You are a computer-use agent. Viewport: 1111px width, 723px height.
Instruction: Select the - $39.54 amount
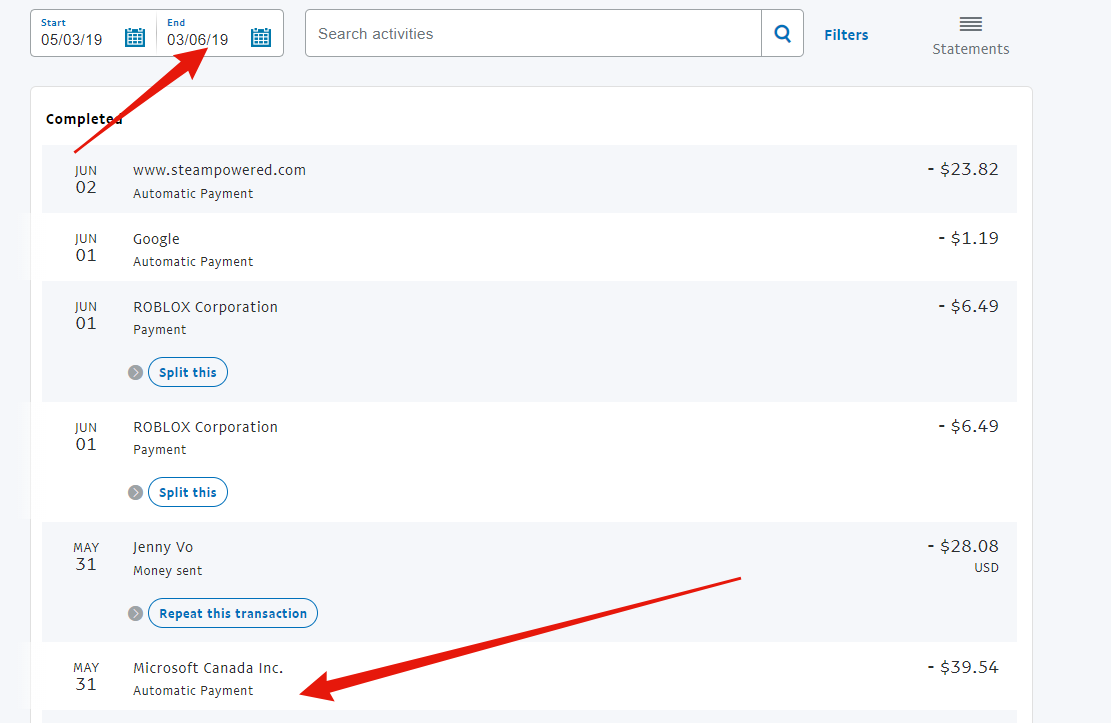(x=963, y=667)
